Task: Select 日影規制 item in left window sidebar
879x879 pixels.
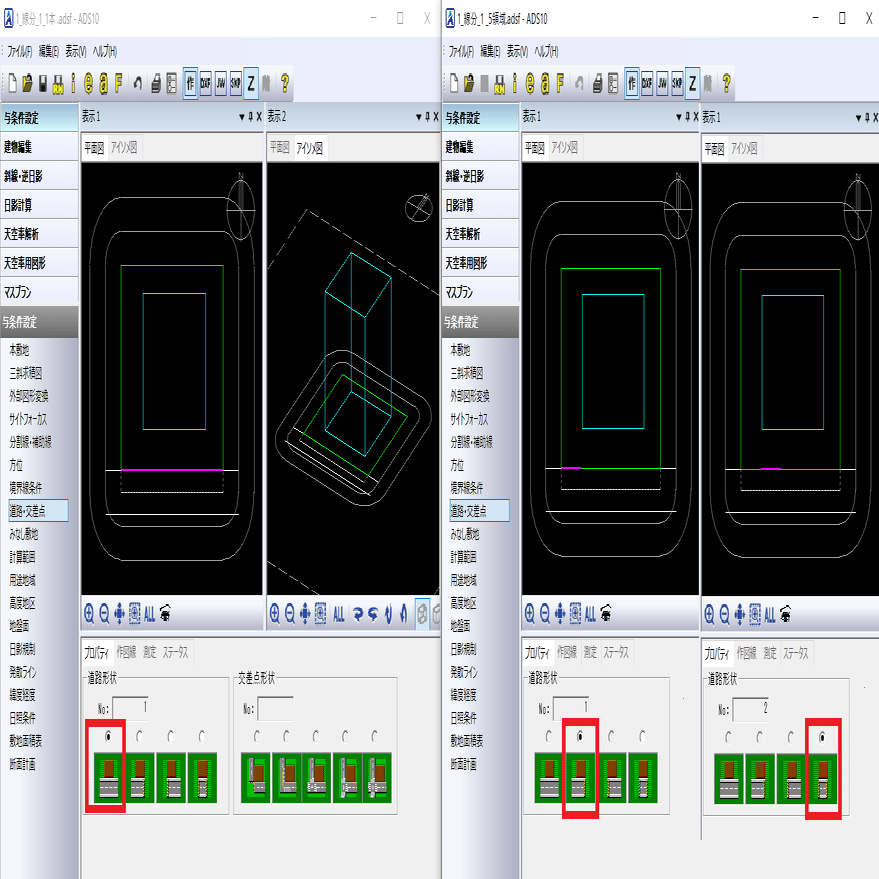Action: (22, 649)
